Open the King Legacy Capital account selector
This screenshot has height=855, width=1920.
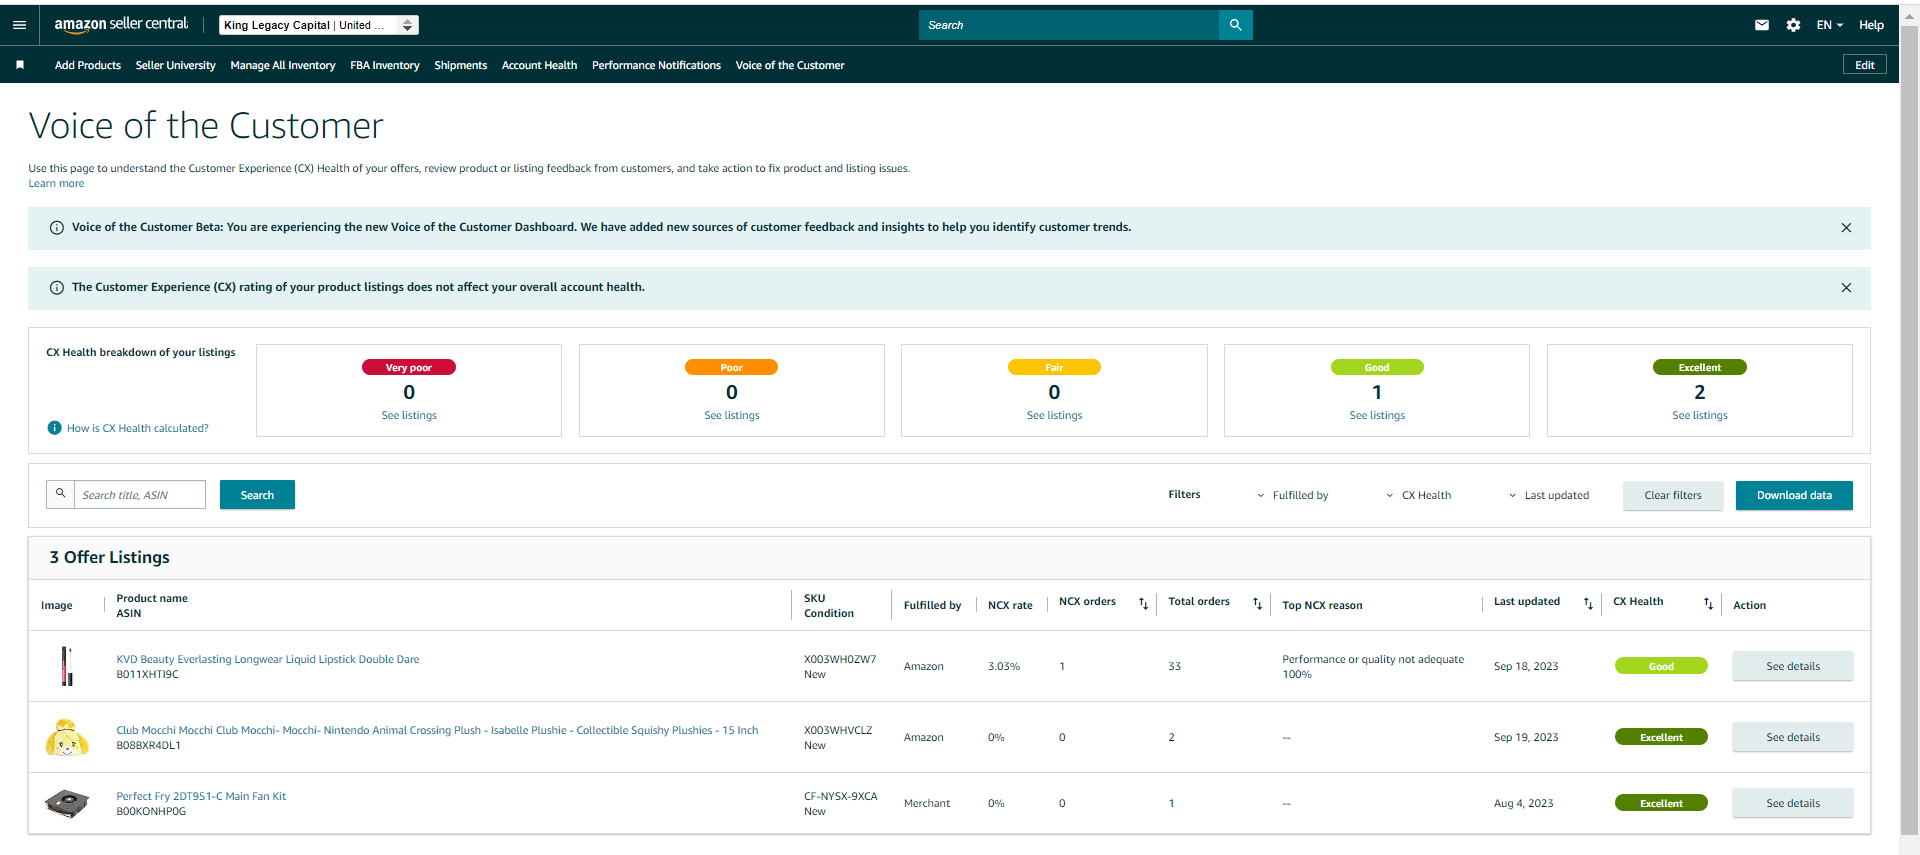319,25
